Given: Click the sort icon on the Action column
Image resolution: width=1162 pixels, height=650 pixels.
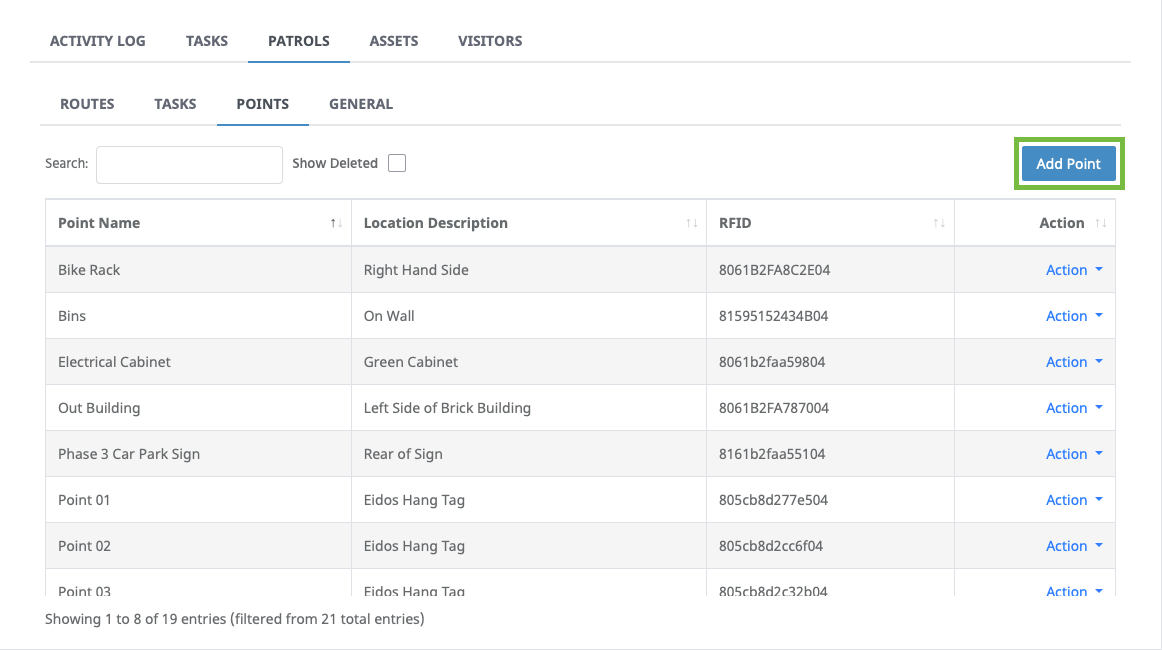Looking at the screenshot, I should tap(1100, 222).
